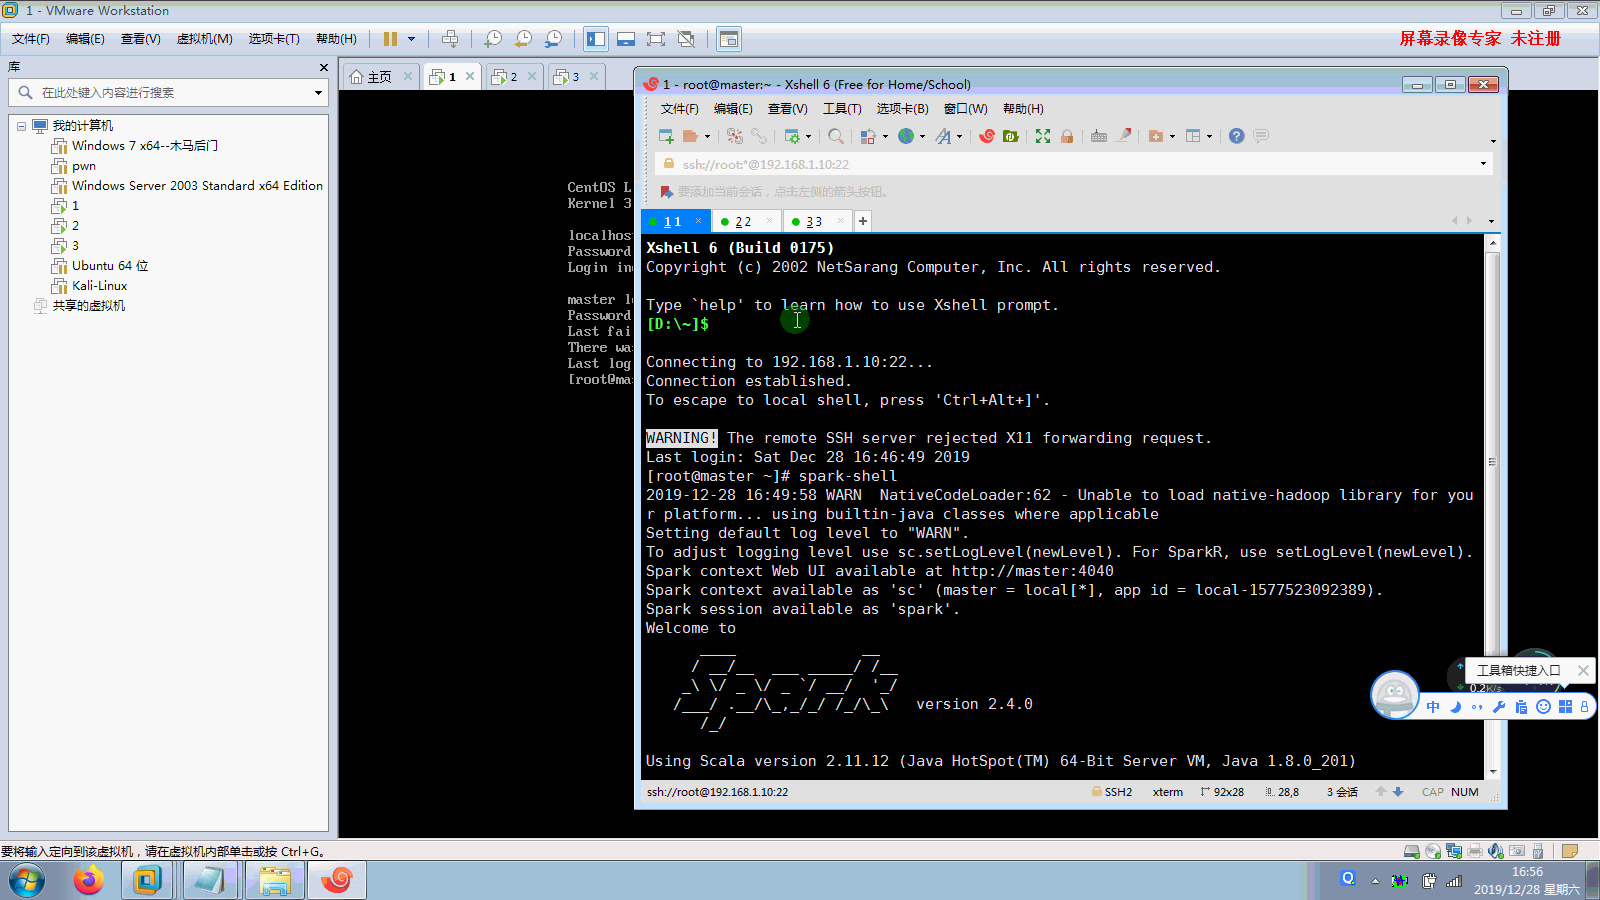Switch to VMware 主页 tab
This screenshot has width=1600, height=900.
click(x=379, y=76)
